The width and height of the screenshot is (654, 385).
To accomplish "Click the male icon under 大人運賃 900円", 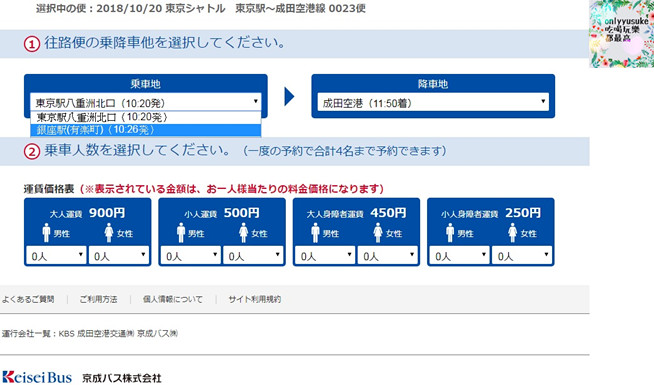I will (x=46, y=233).
